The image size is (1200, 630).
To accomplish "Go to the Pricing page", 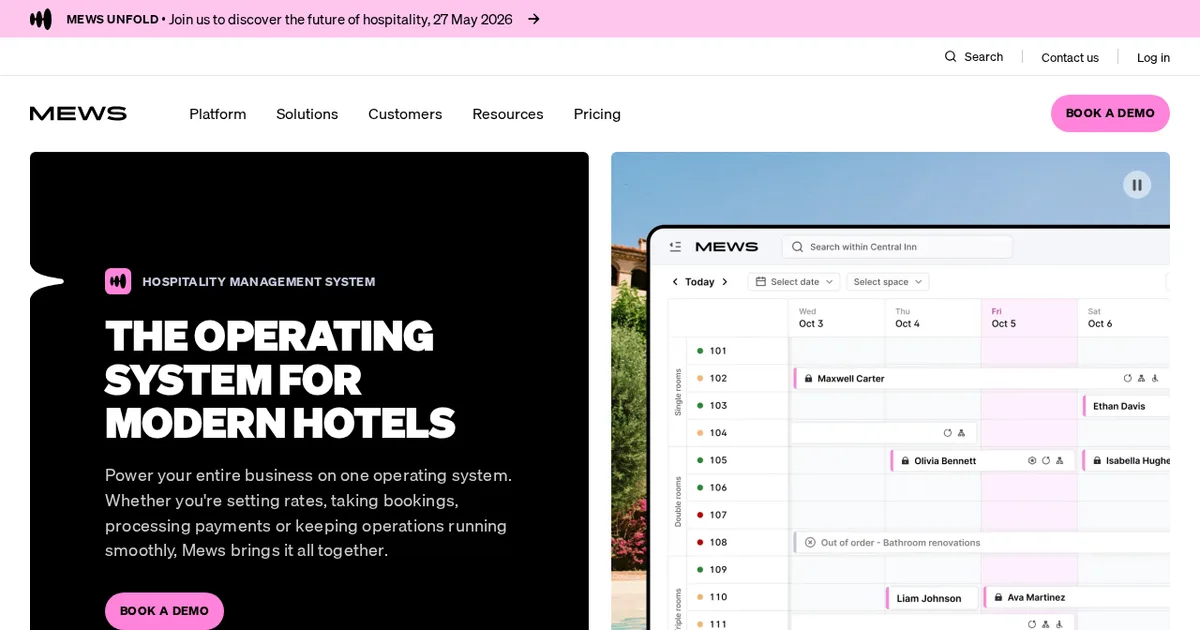I will click(597, 114).
